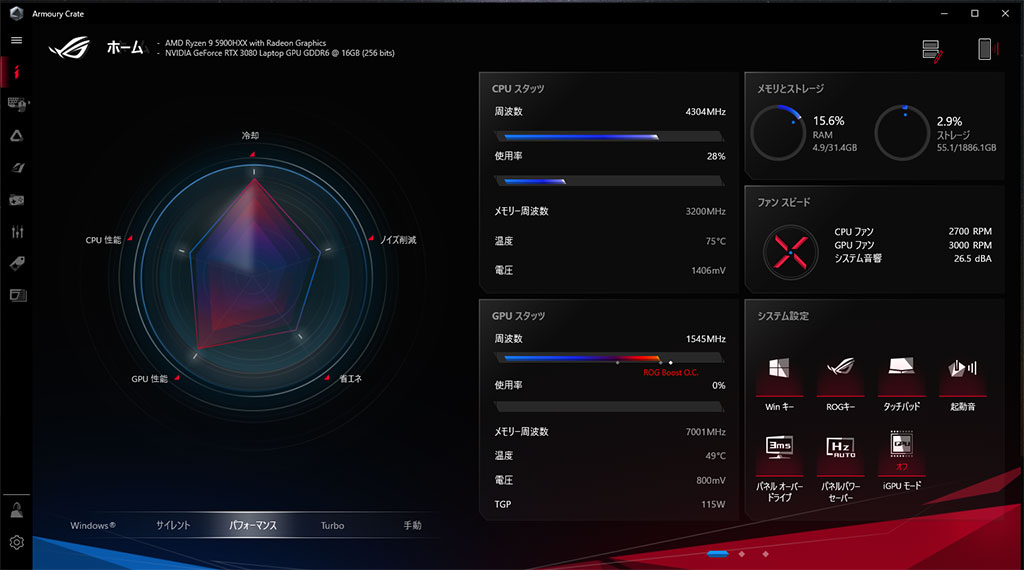1024x570 pixels.
Task: Click the メモリとストレージ panel title
Action: (x=790, y=89)
